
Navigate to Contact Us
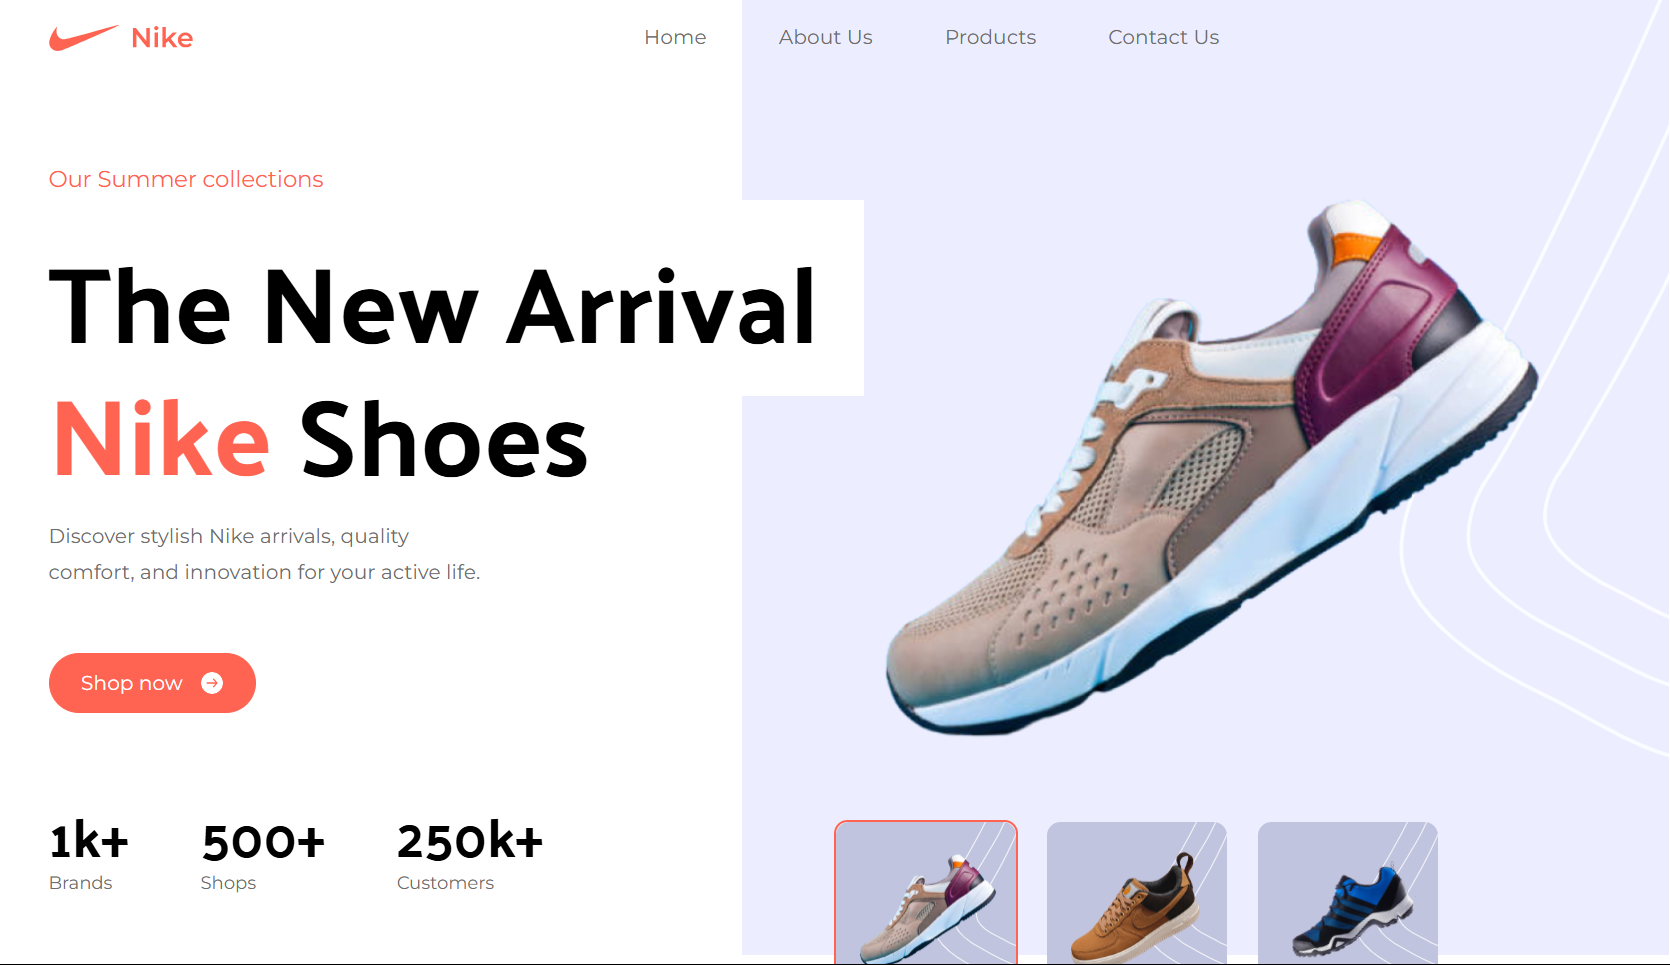click(x=1164, y=37)
